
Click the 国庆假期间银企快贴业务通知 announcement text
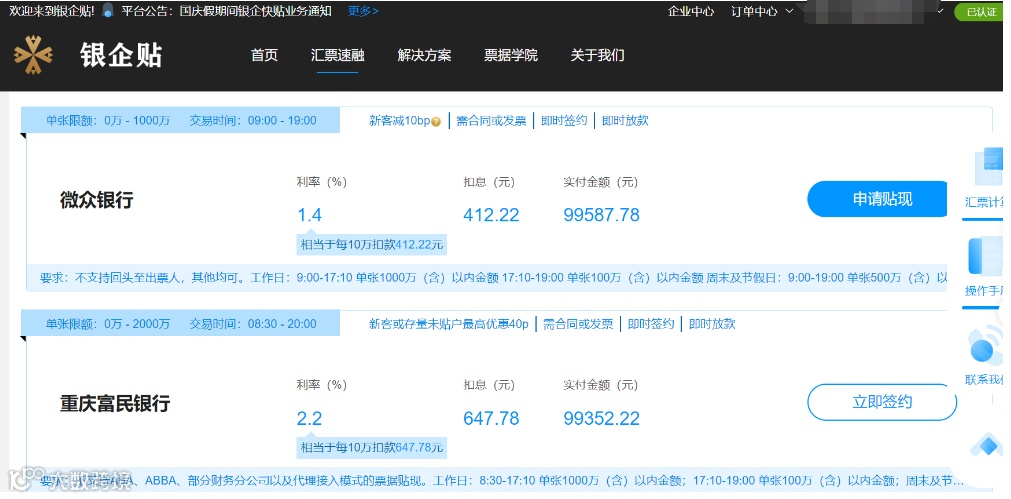[x=256, y=11]
